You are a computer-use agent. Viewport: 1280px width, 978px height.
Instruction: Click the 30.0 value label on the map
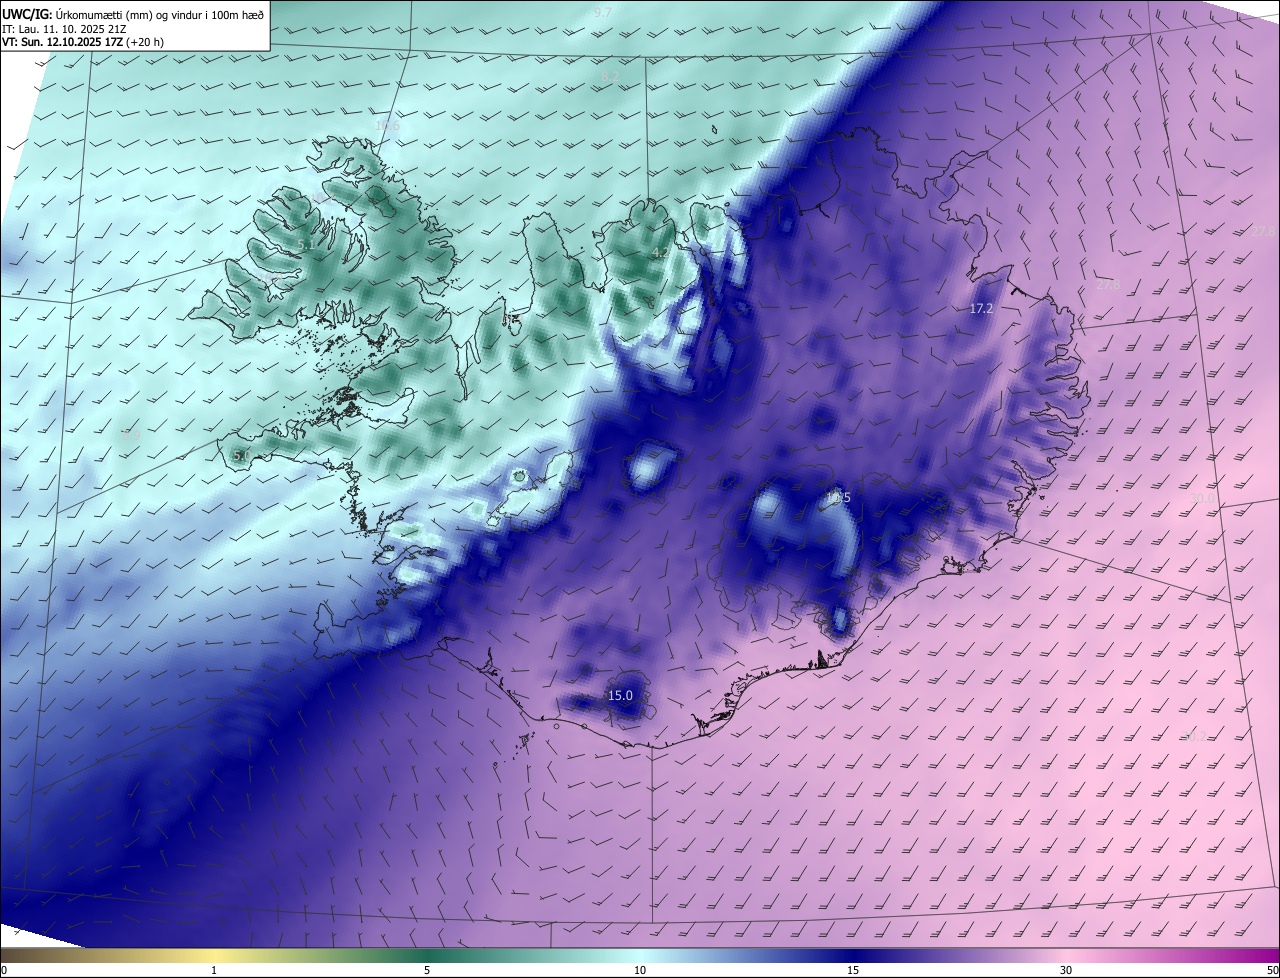pyautogui.click(x=1203, y=497)
